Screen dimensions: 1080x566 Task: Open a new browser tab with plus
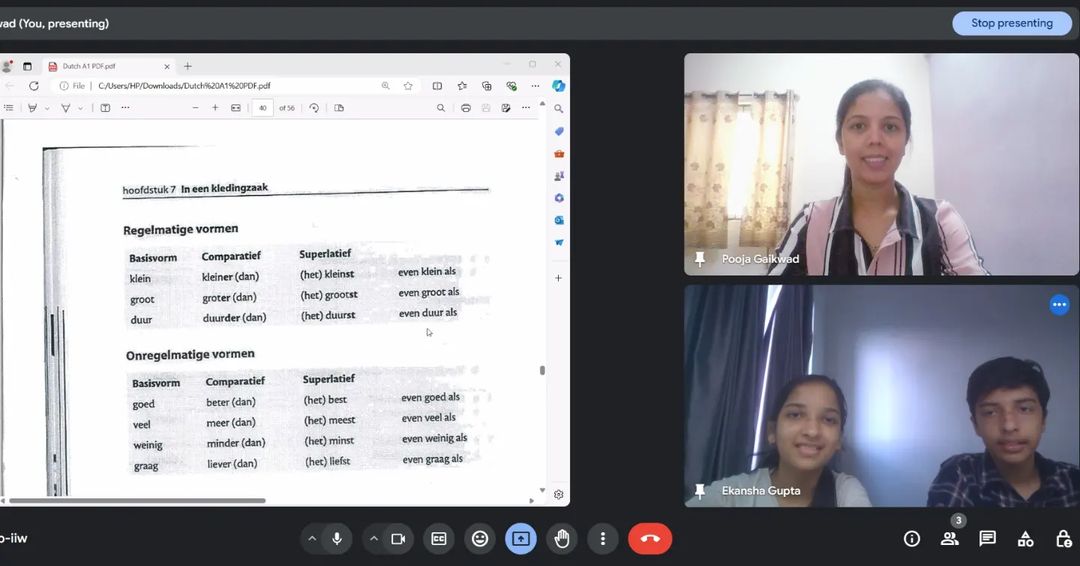187,66
